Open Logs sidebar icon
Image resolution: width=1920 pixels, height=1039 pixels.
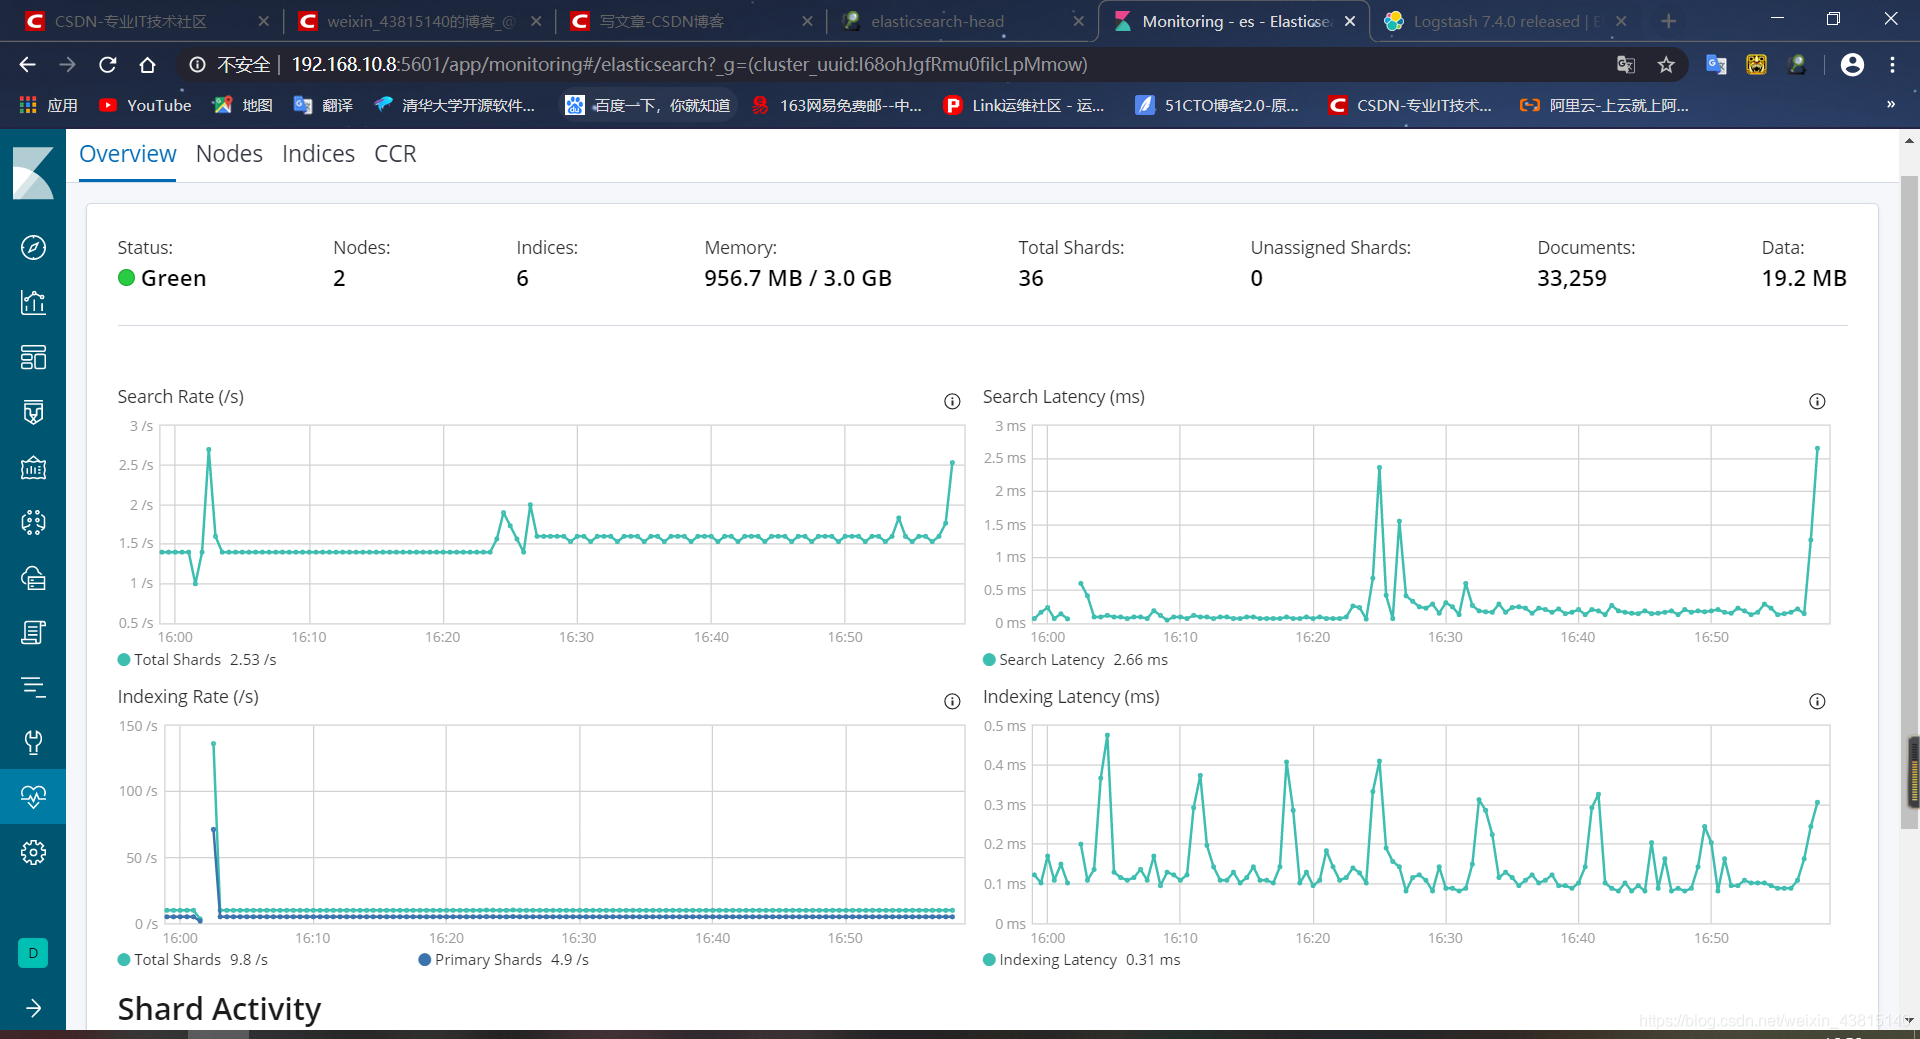[x=33, y=632]
